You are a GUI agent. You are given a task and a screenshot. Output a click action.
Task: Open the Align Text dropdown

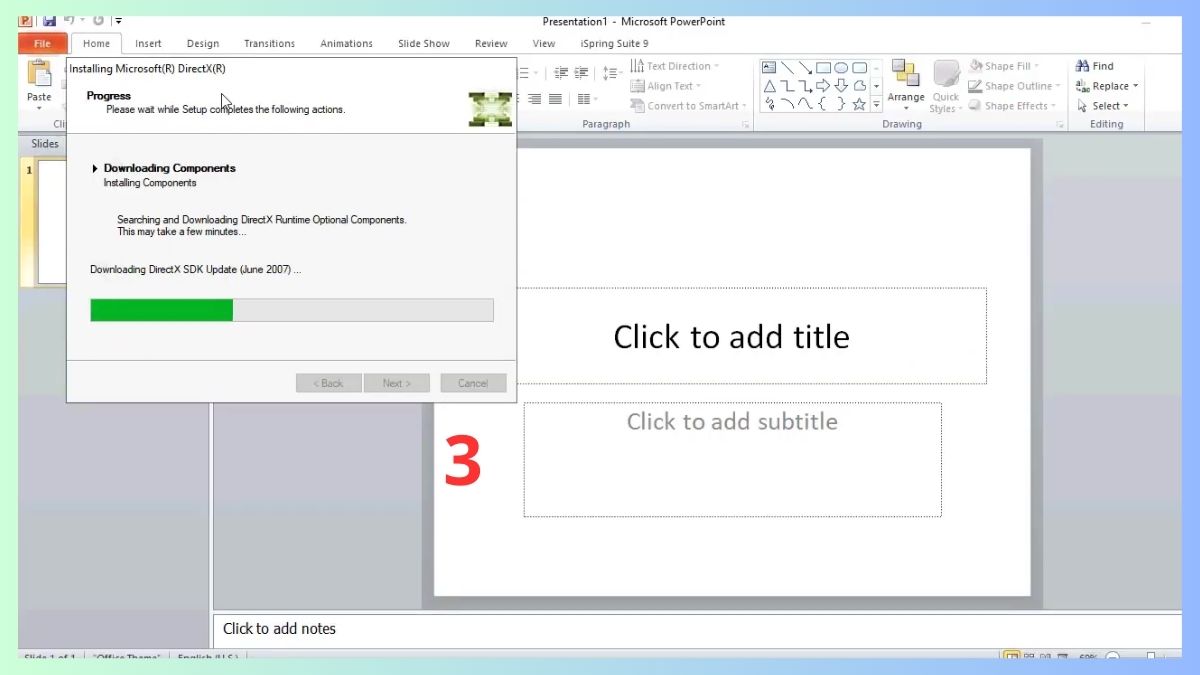(666, 86)
